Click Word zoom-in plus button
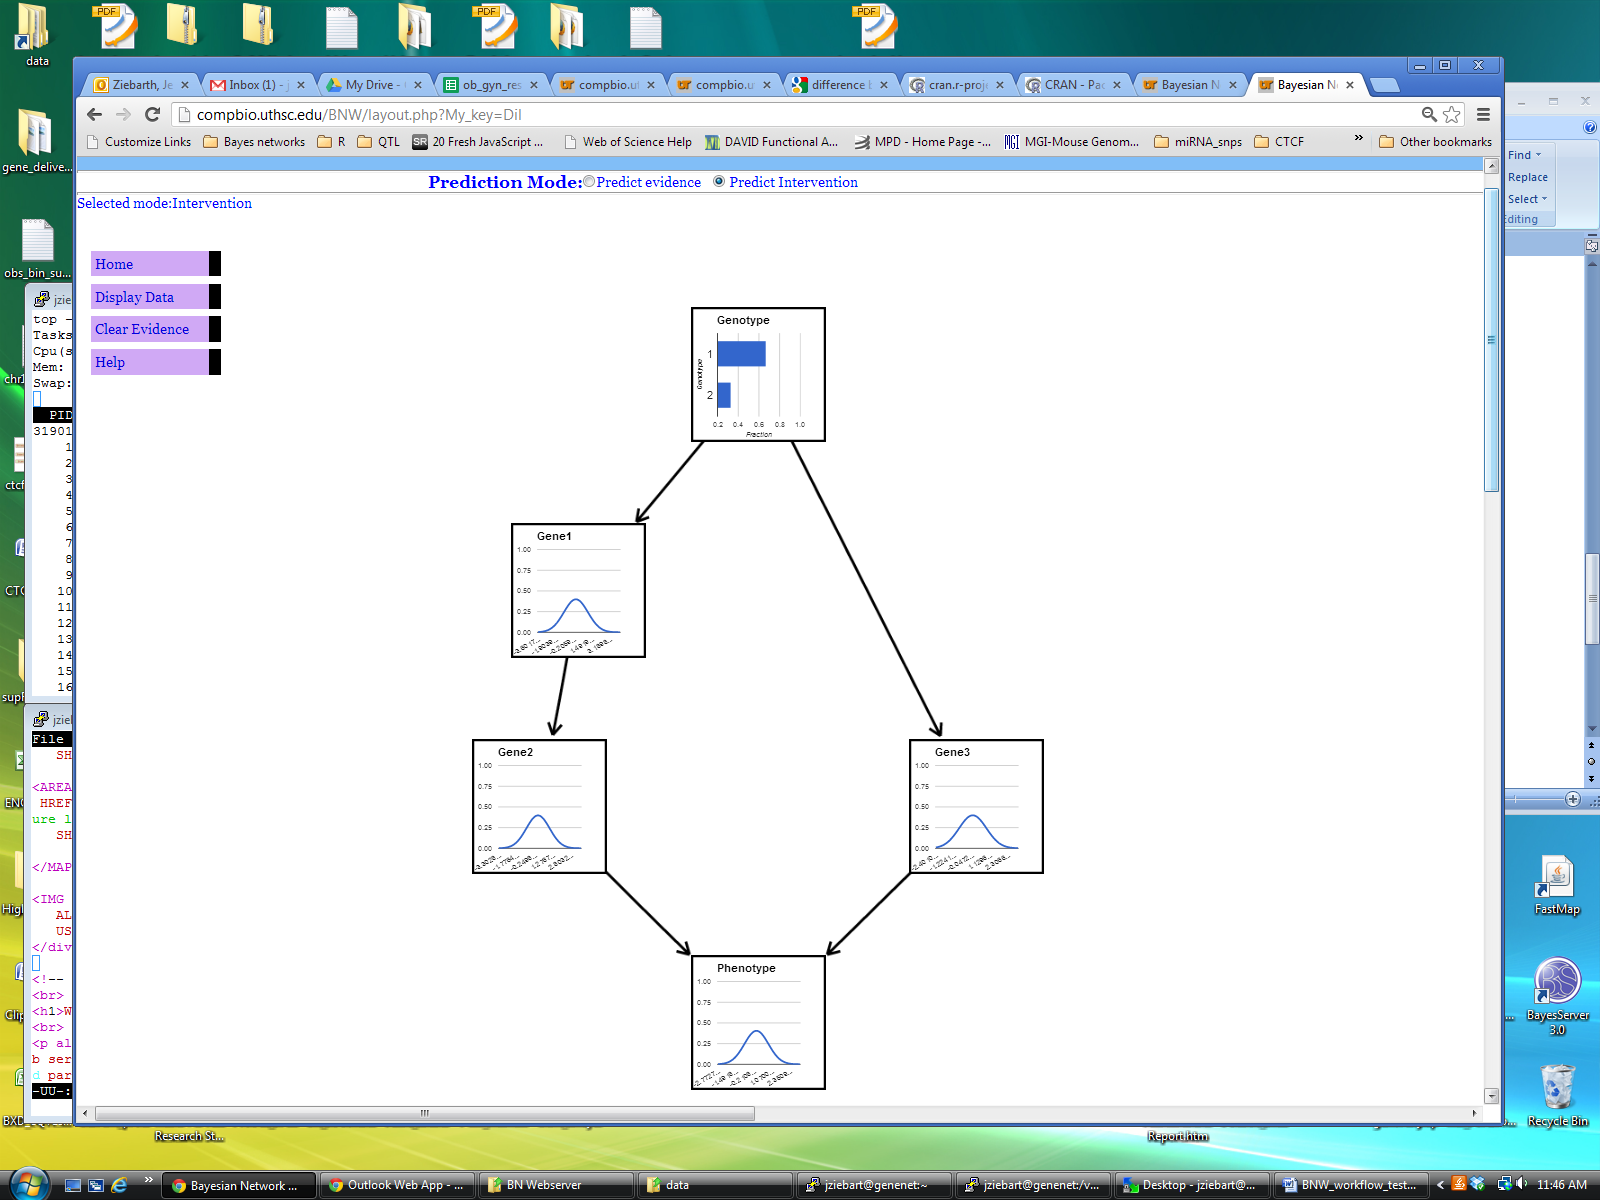The width and height of the screenshot is (1600, 1200). point(1573,799)
